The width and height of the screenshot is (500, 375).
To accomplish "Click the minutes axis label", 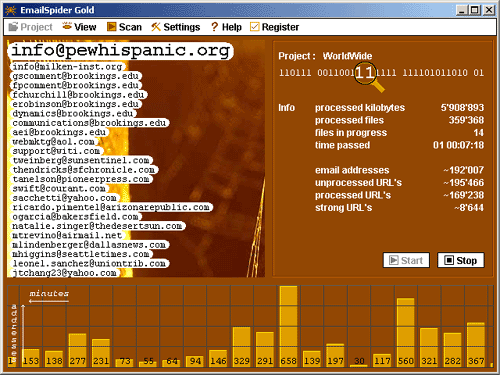I will click(49, 294).
